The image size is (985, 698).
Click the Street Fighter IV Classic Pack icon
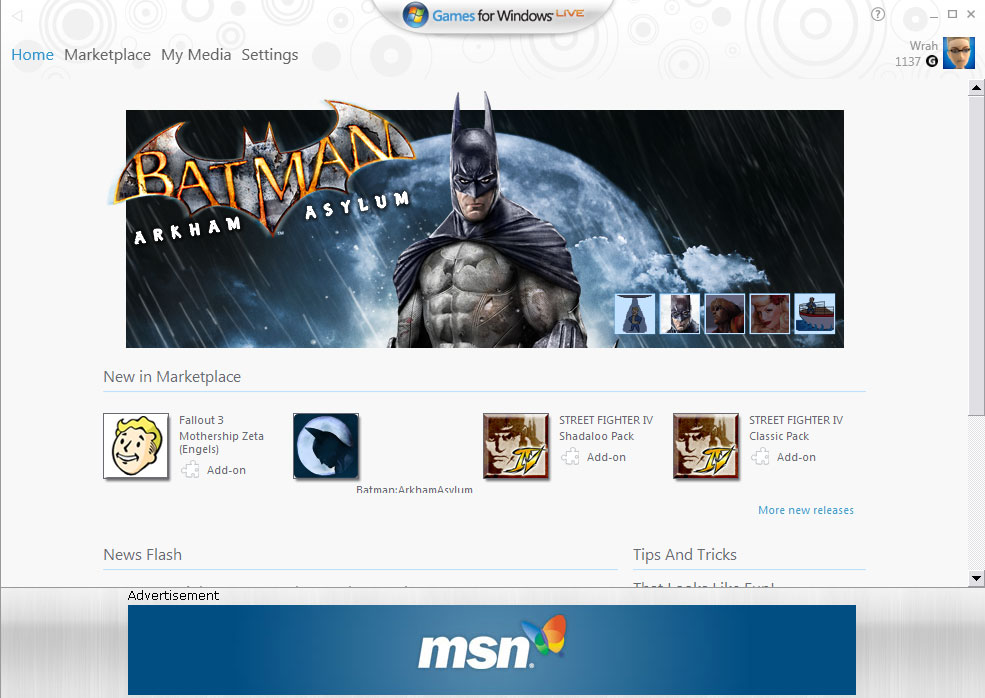click(x=705, y=446)
